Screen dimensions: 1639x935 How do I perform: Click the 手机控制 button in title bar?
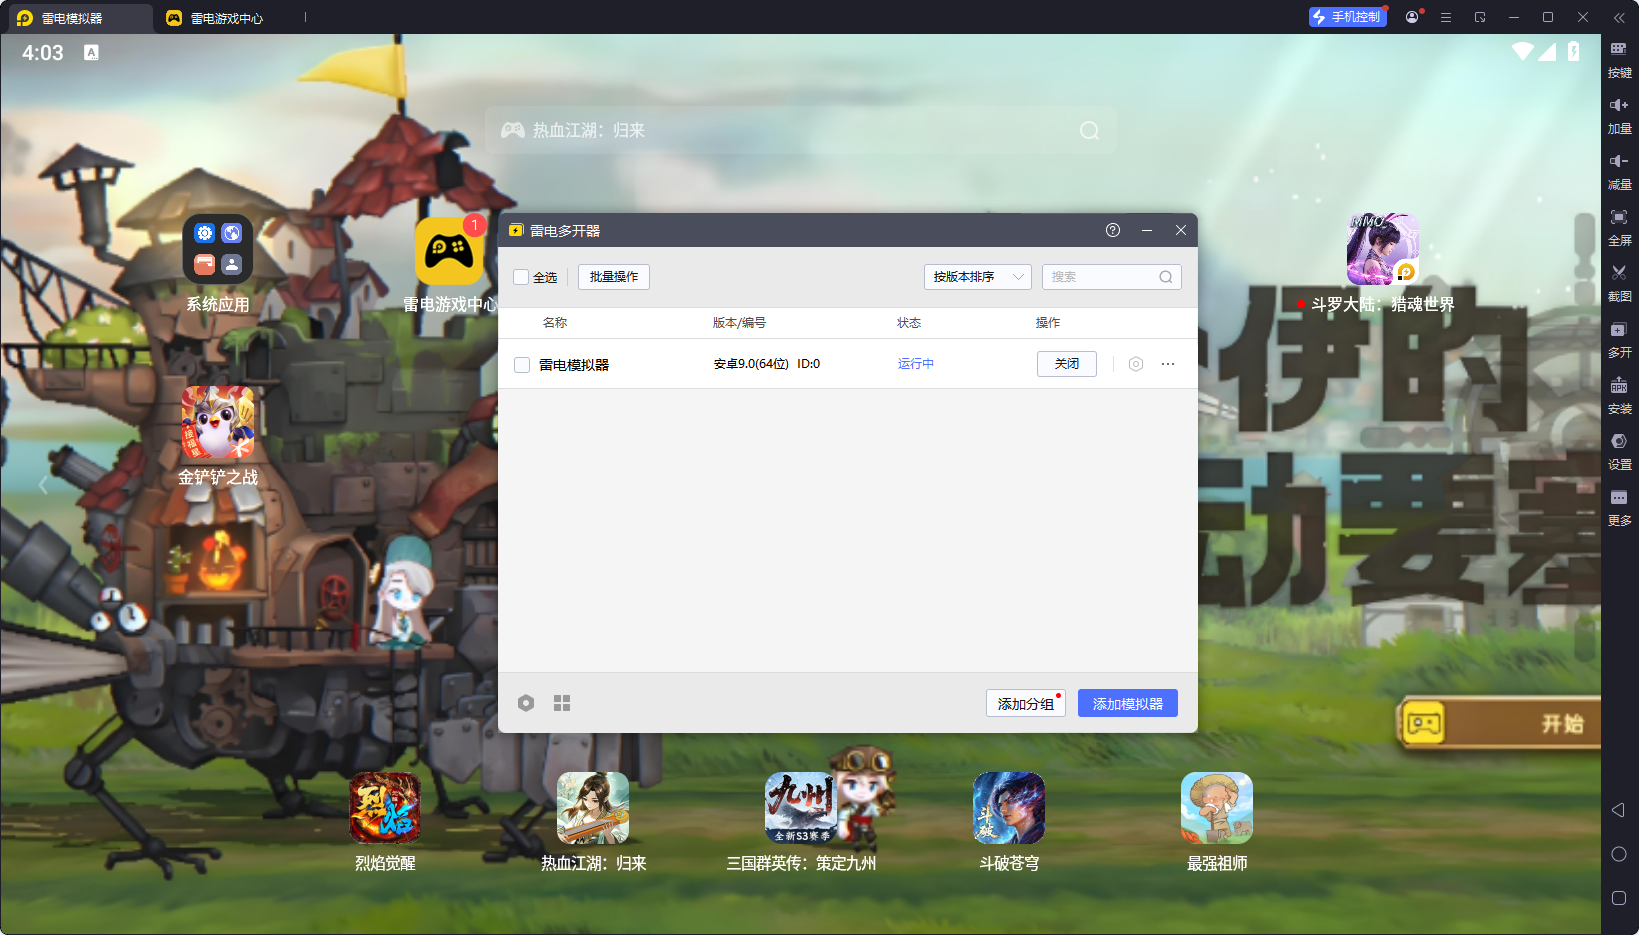[x=1348, y=17]
